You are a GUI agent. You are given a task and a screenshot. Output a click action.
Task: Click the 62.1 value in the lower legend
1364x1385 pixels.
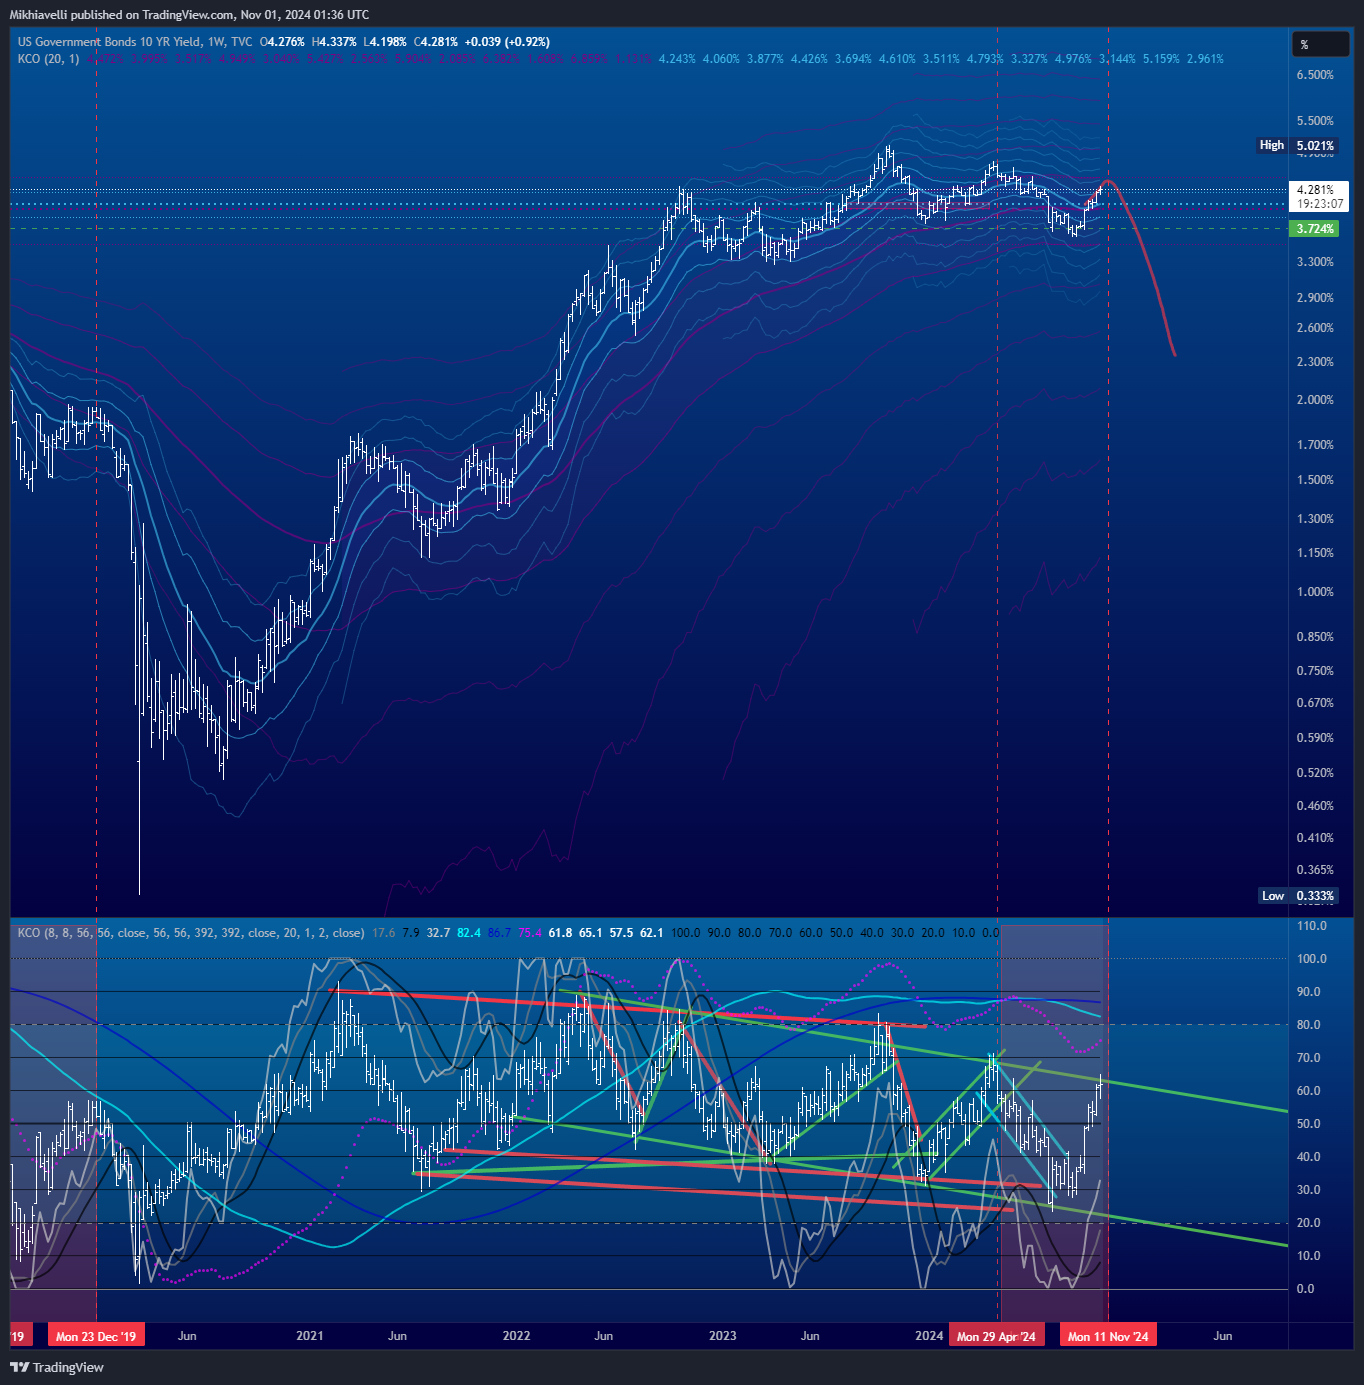pos(652,933)
